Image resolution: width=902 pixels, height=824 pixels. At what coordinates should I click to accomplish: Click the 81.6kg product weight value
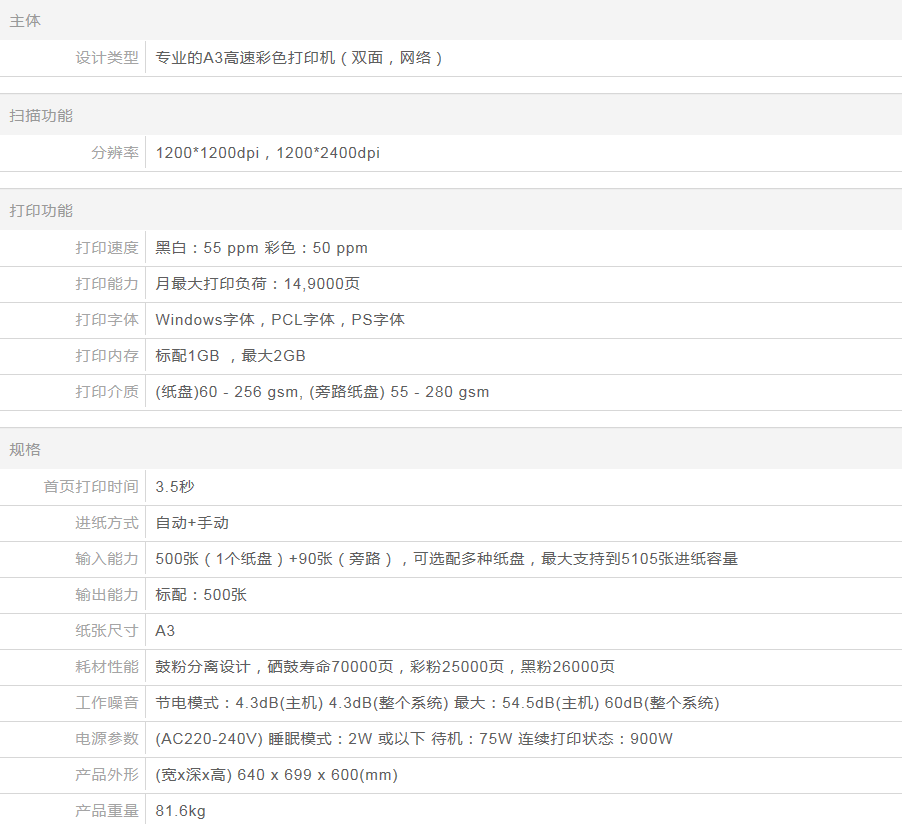click(181, 811)
